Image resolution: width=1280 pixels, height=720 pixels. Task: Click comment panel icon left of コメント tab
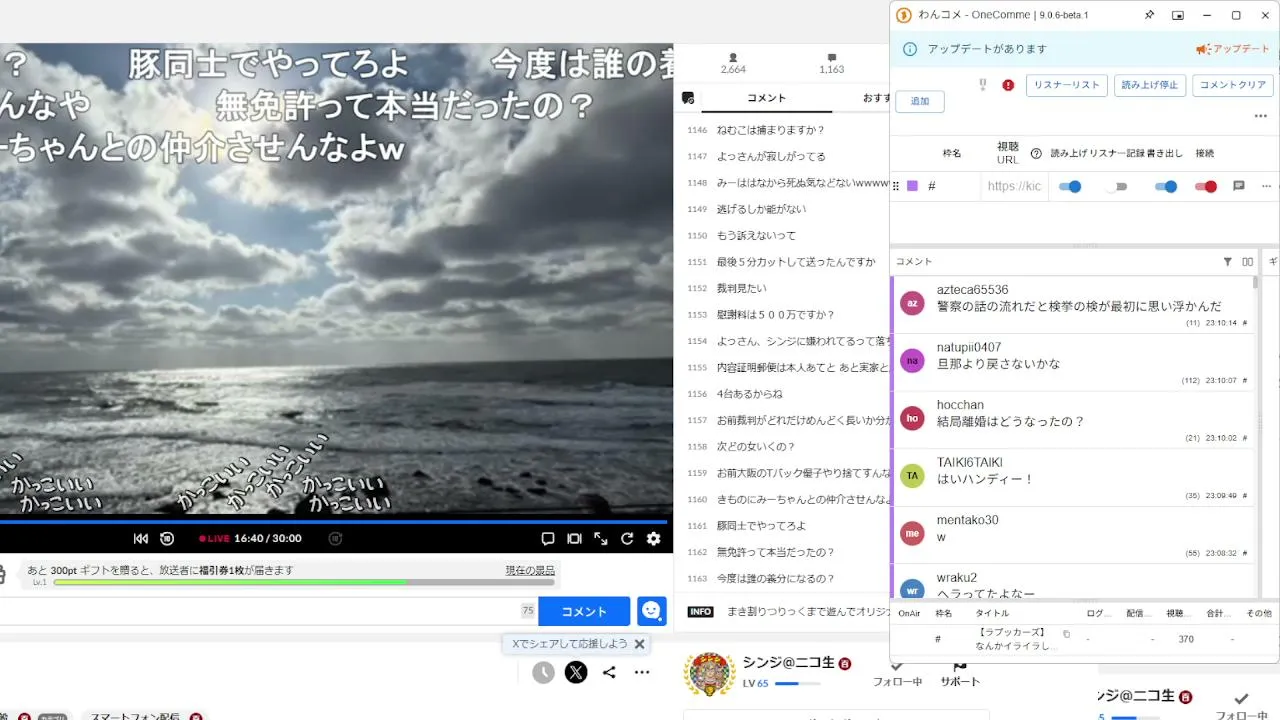pyautogui.click(x=688, y=98)
